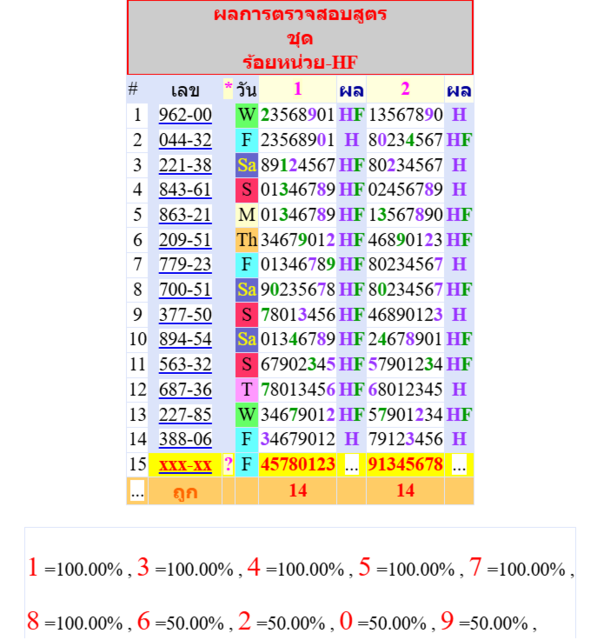Viewport: 597px width, 640px height.
Task: Click red prediction 91345678 in row 15
Action: [x=405, y=464]
